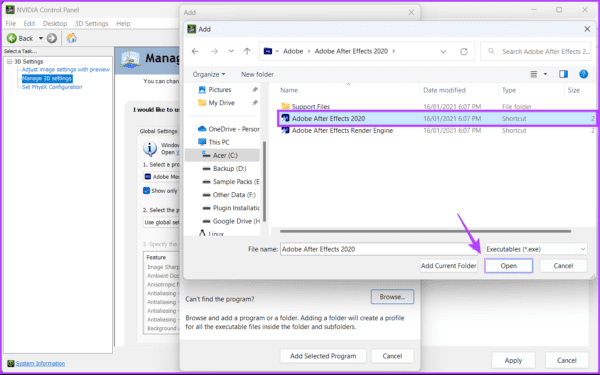
Task: Open Adjust image settings with preview
Action: tap(66, 70)
